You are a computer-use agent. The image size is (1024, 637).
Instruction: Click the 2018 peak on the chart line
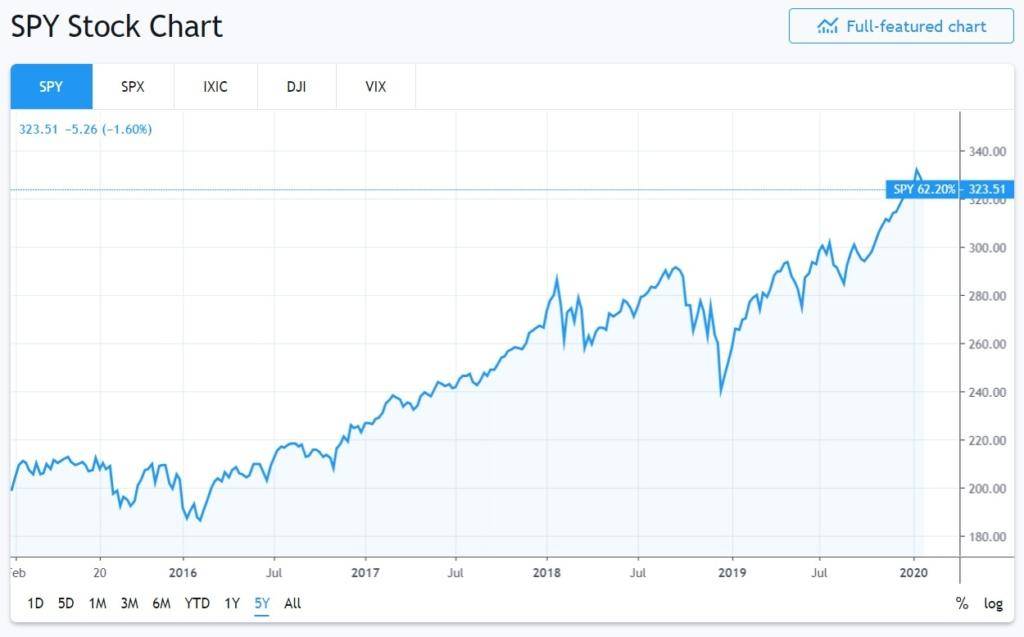(556, 277)
